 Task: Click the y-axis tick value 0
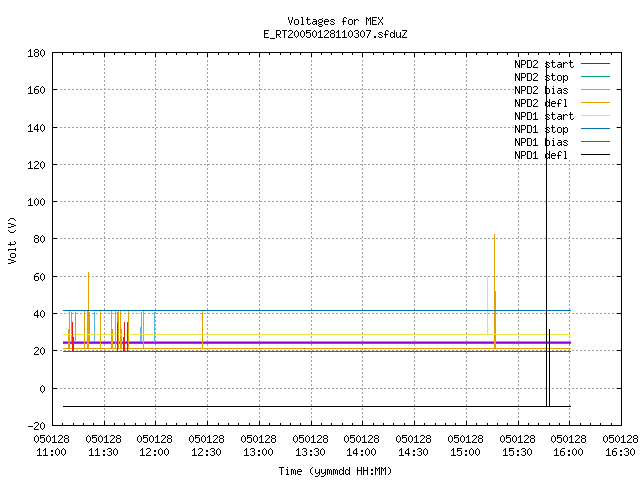click(42, 389)
